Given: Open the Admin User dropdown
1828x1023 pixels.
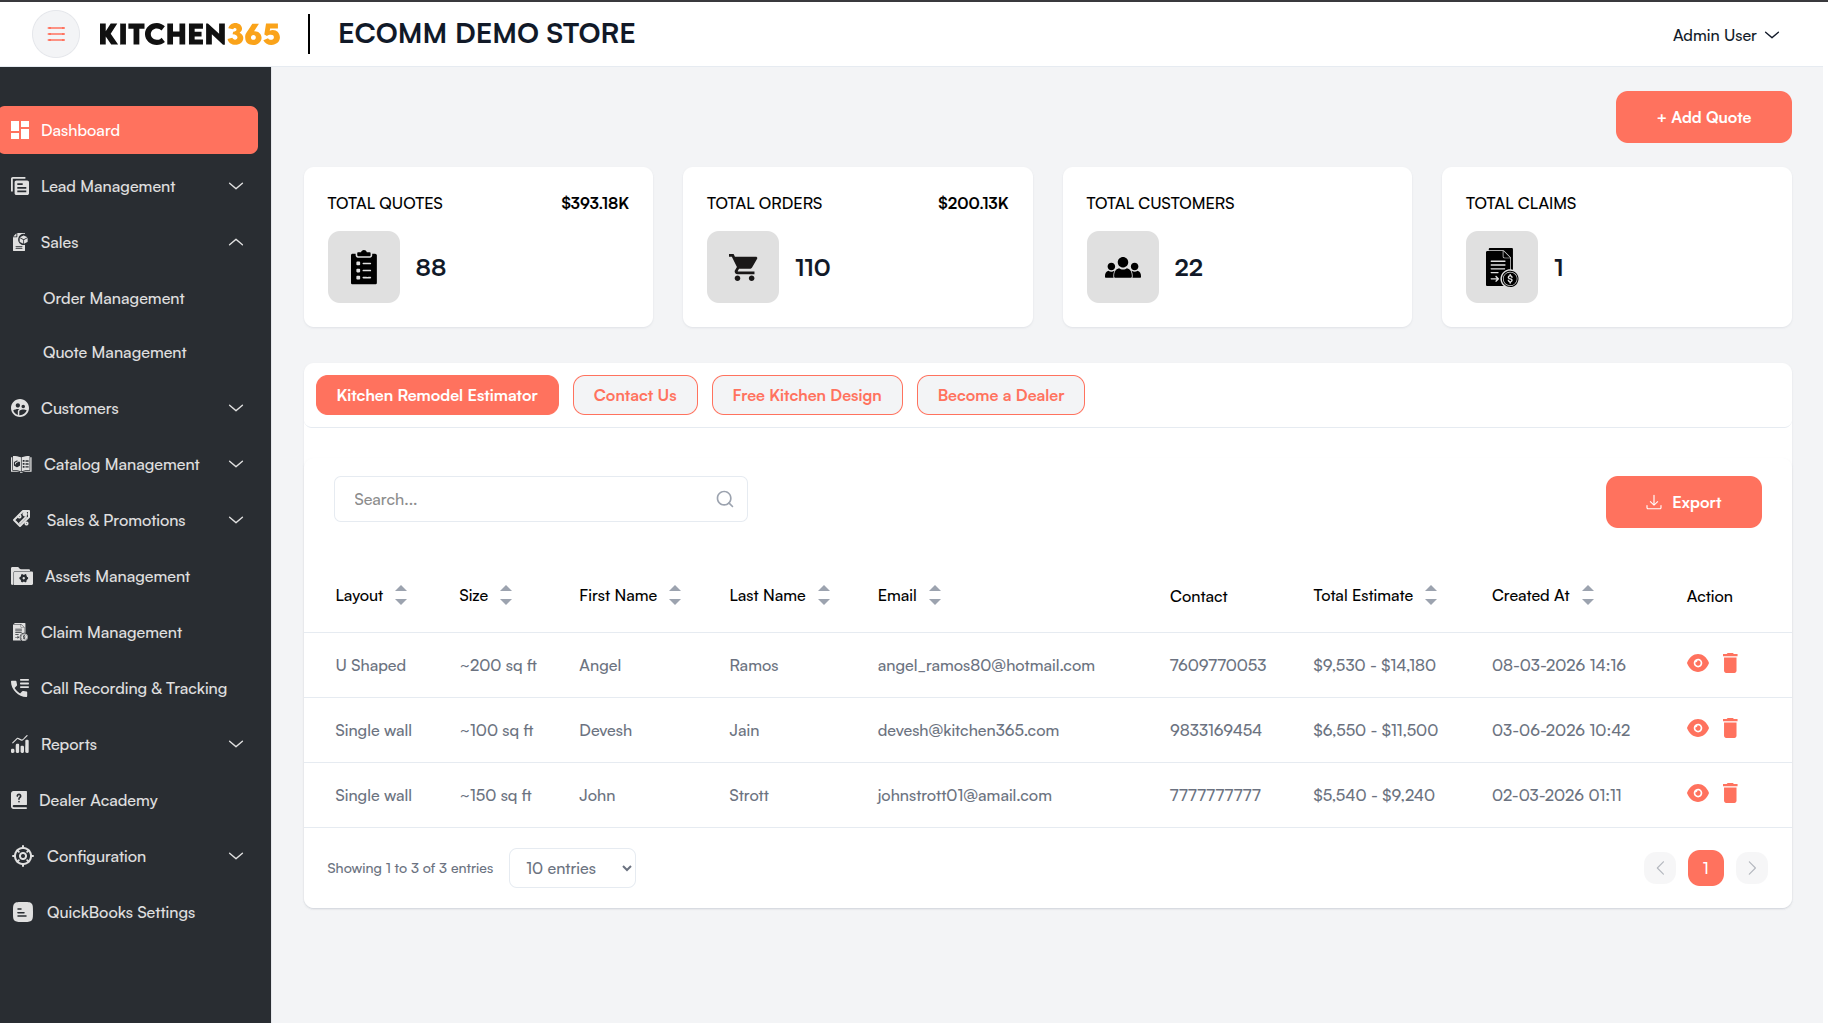Looking at the screenshot, I should point(1726,35).
